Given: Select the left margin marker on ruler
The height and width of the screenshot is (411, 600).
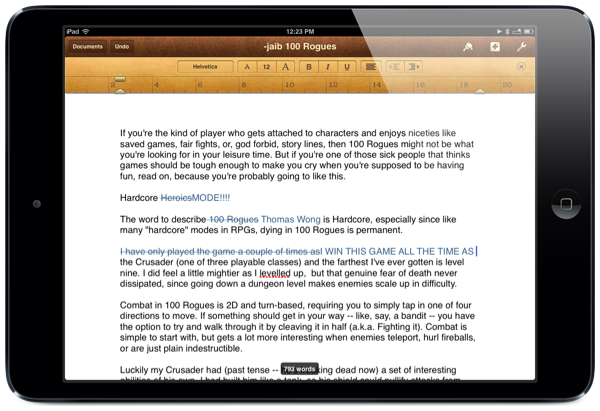Looking at the screenshot, I should tap(120, 91).
